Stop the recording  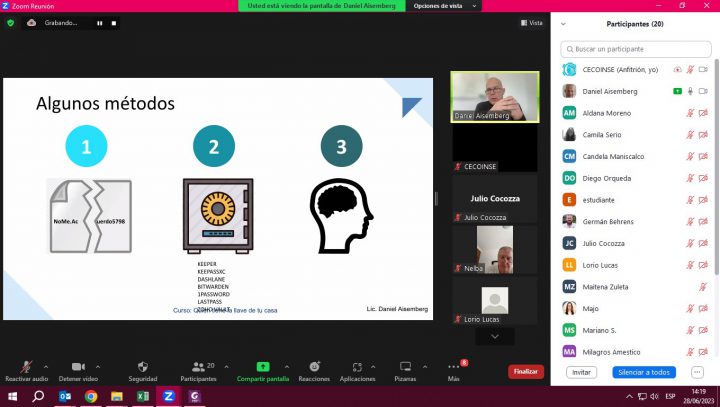[114, 23]
